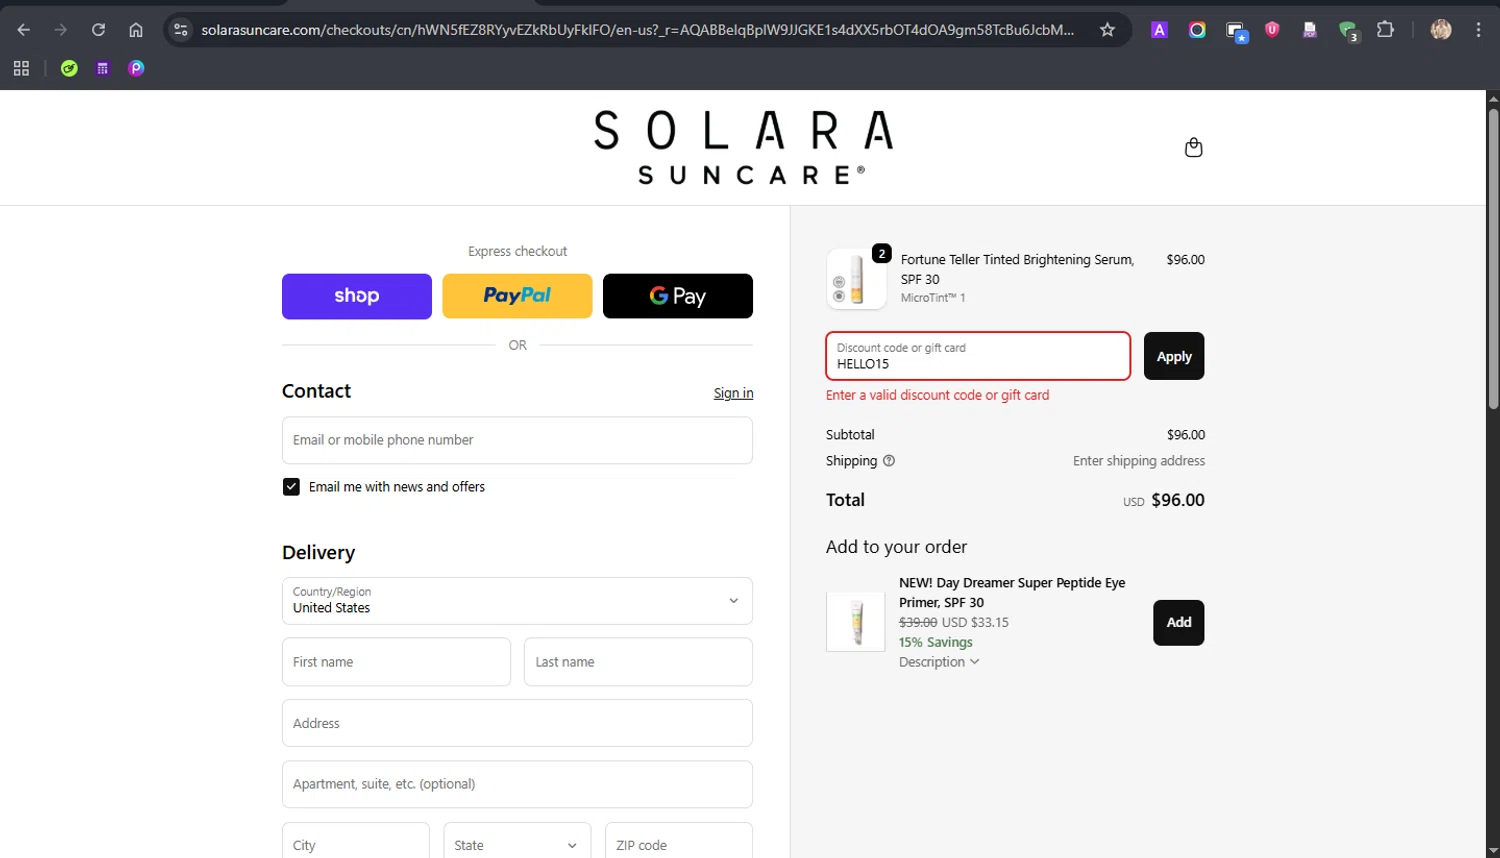Click the 'Fortune Teller Tinted Brightening Serum' name
This screenshot has height=858, width=1500.
point(1017,269)
